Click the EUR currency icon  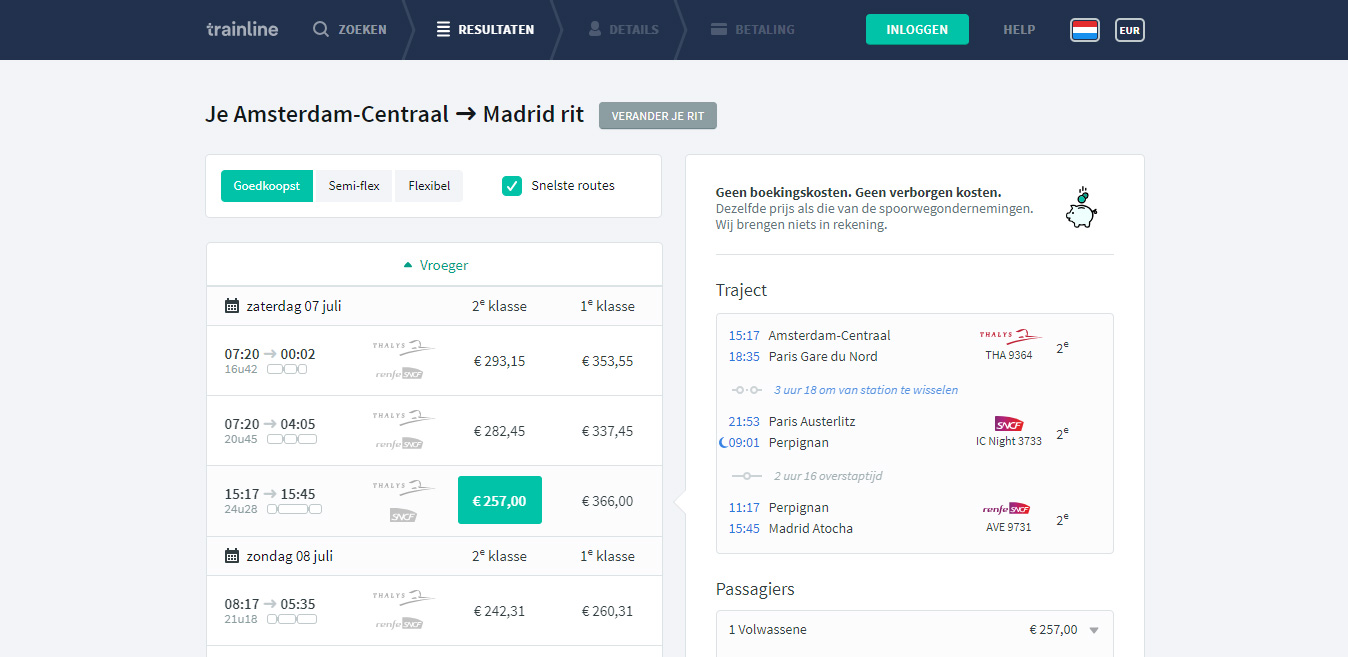(1129, 30)
